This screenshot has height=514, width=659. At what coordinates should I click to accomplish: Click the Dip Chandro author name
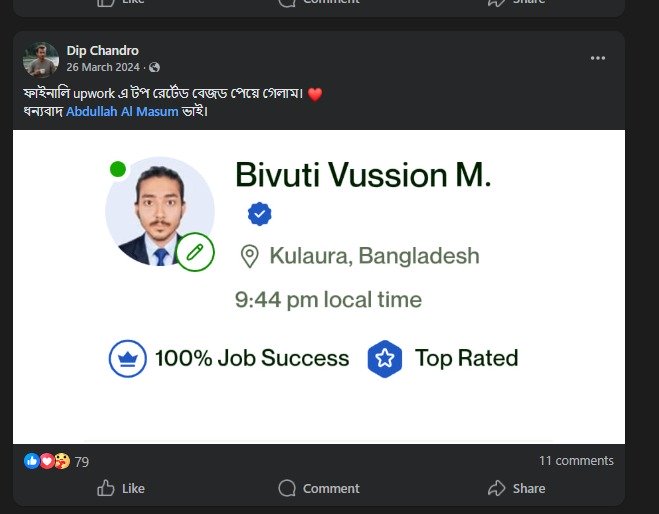point(102,50)
